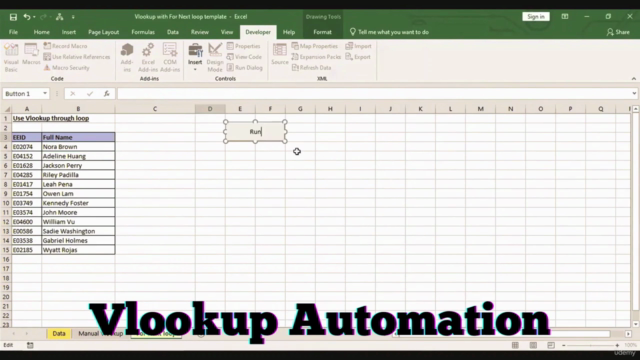640x360 pixels.
Task: Open the XML Source pane
Action: pyautogui.click(x=280, y=54)
